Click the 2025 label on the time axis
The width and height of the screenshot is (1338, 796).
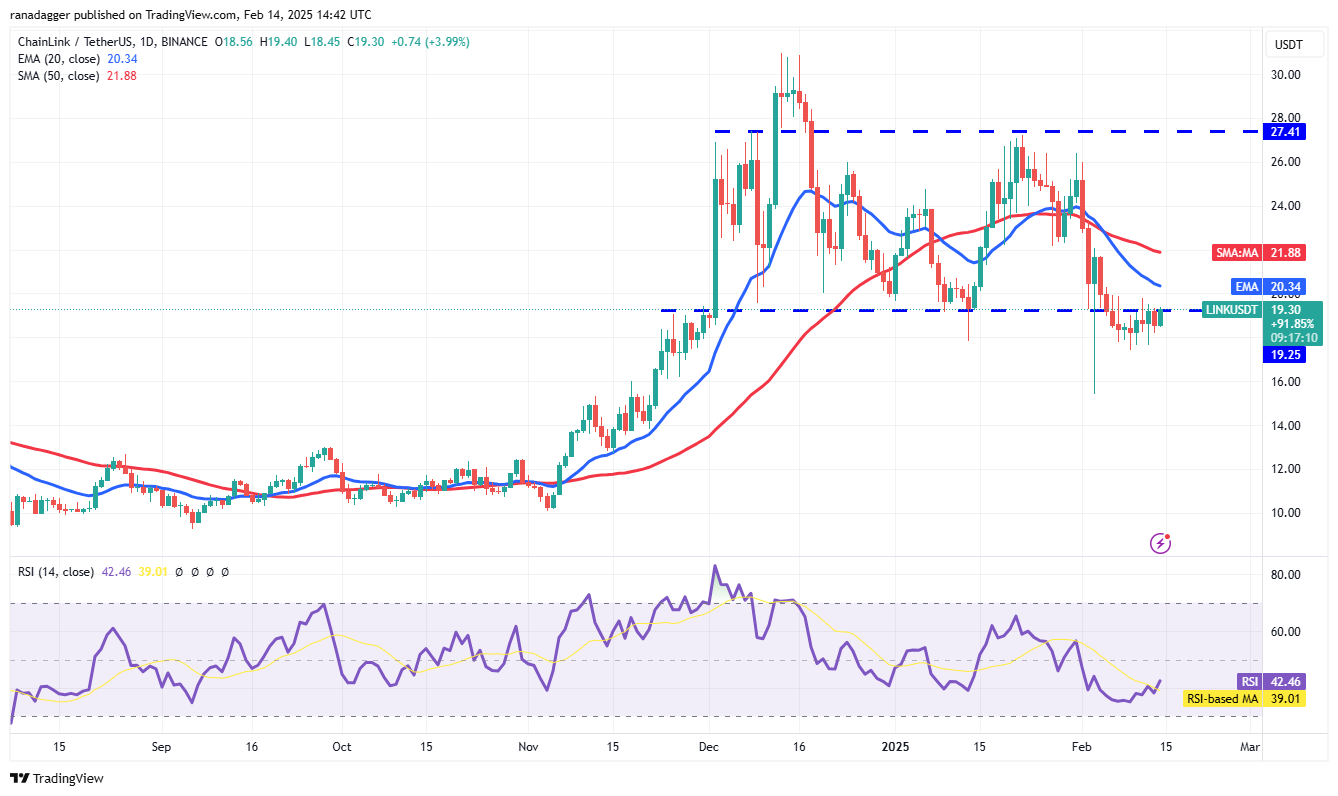[x=895, y=747]
